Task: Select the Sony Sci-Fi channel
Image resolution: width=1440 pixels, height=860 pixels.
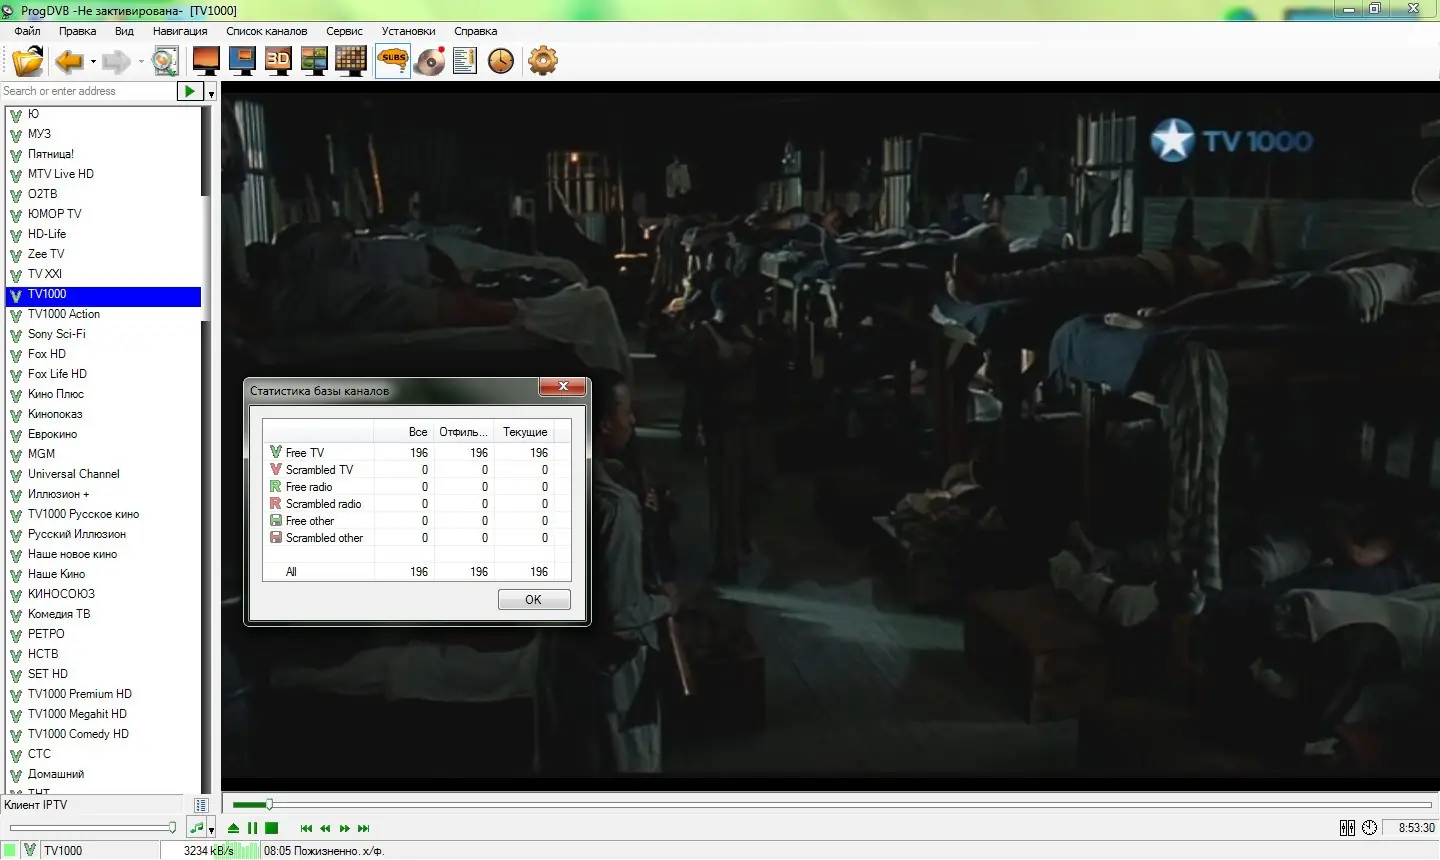Action: 104,334
